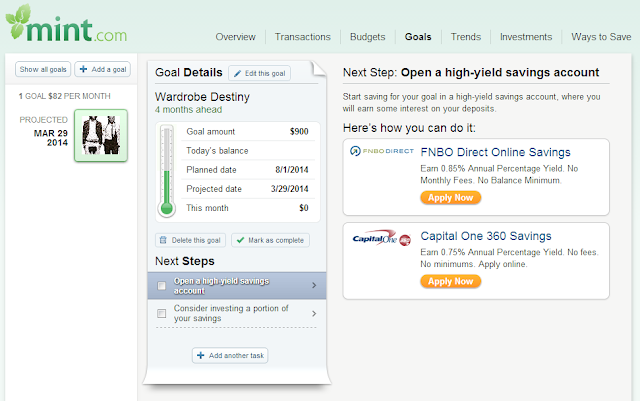Screen dimensions: 640x401
Task: Click the pencil icon on Edit this goal
Action: (x=236, y=73)
